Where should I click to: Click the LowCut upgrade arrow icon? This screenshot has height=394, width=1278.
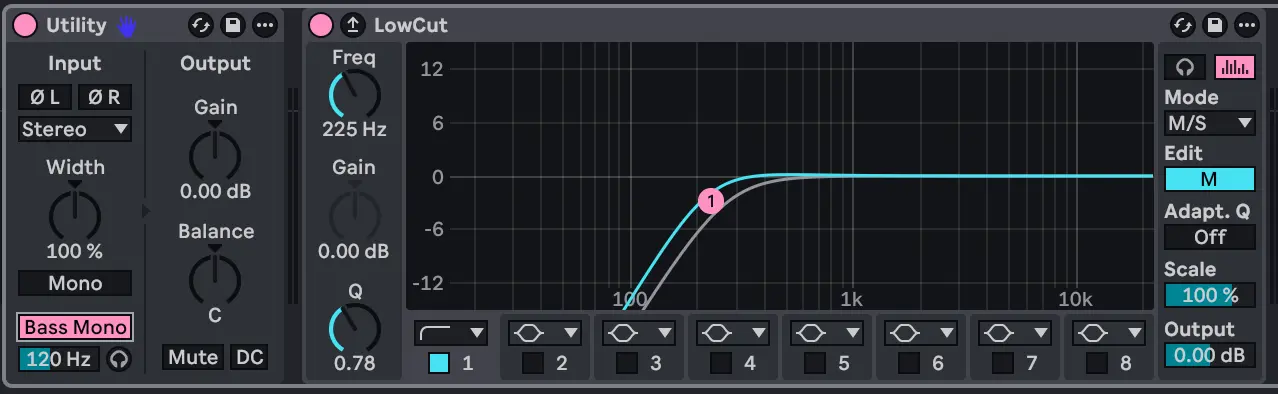[353, 25]
